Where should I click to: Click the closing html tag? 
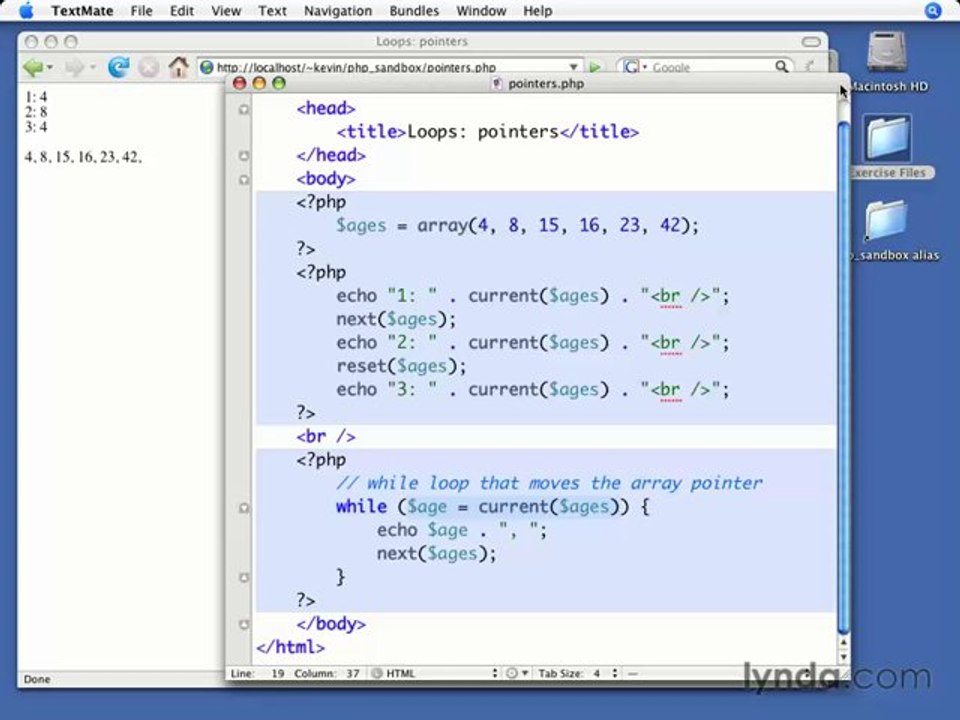(x=291, y=647)
